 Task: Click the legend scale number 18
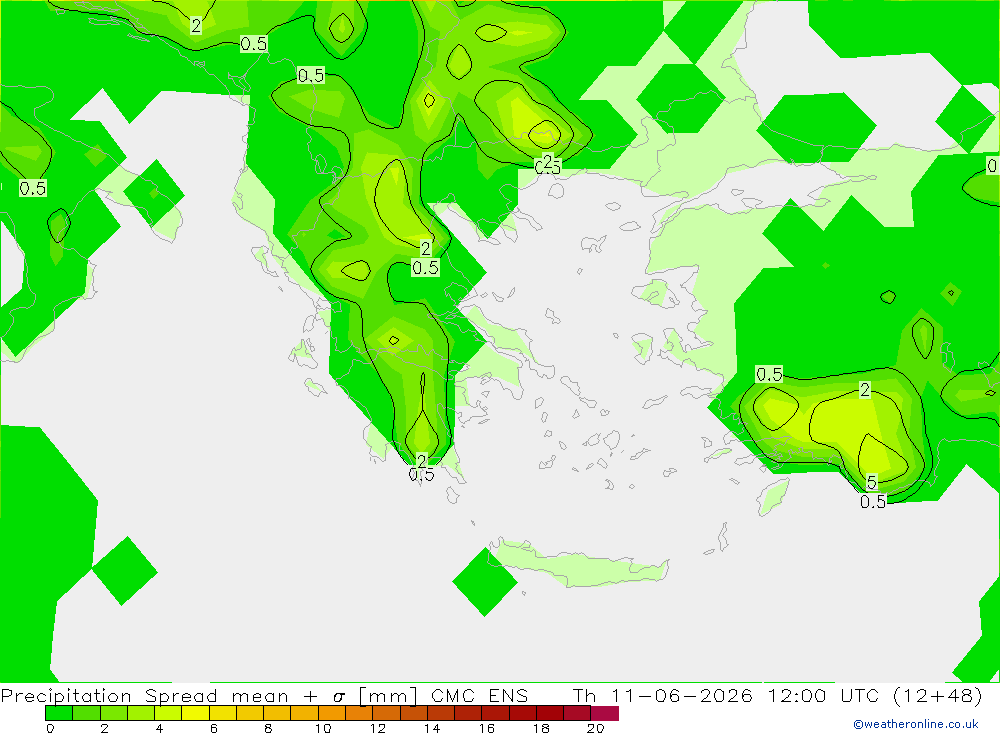(x=541, y=728)
